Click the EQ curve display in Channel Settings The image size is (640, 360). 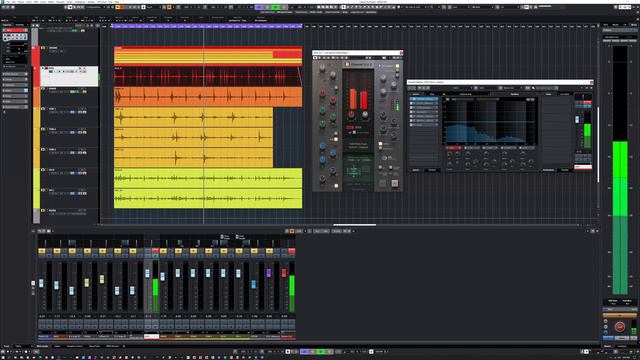click(x=490, y=122)
